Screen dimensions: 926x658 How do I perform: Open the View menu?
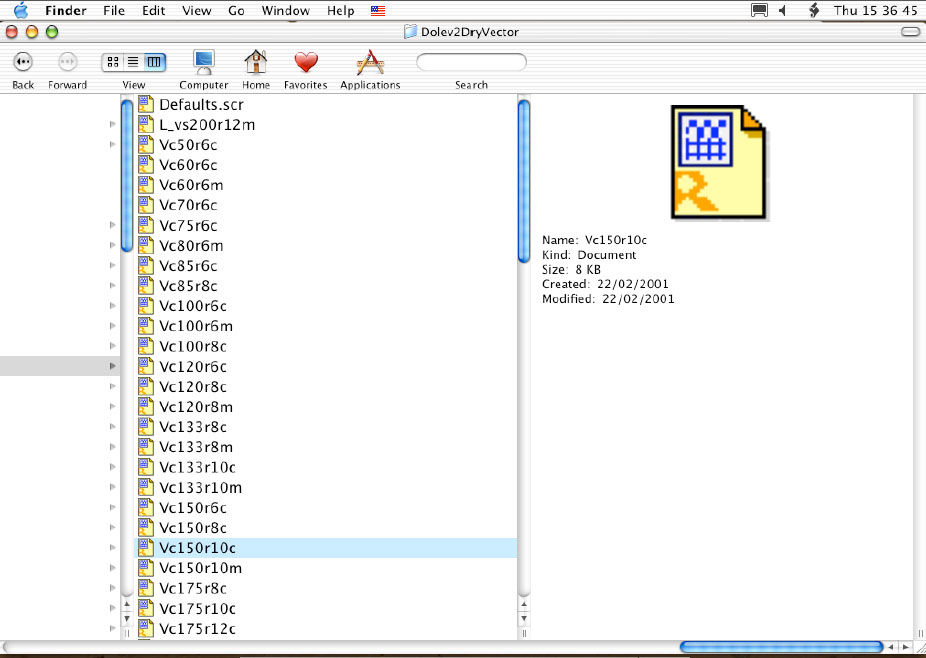tap(197, 11)
